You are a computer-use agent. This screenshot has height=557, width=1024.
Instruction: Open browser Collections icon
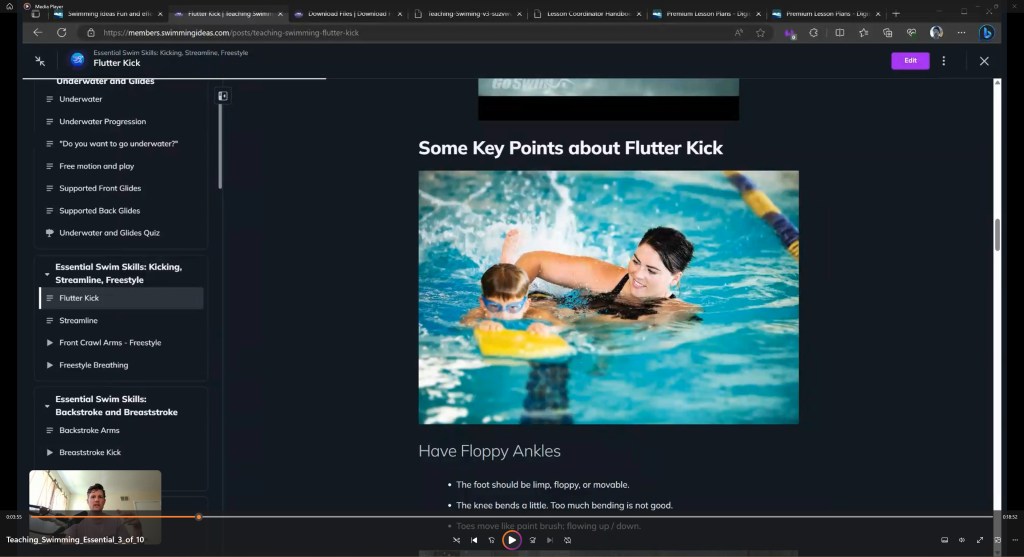(x=888, y=33)
